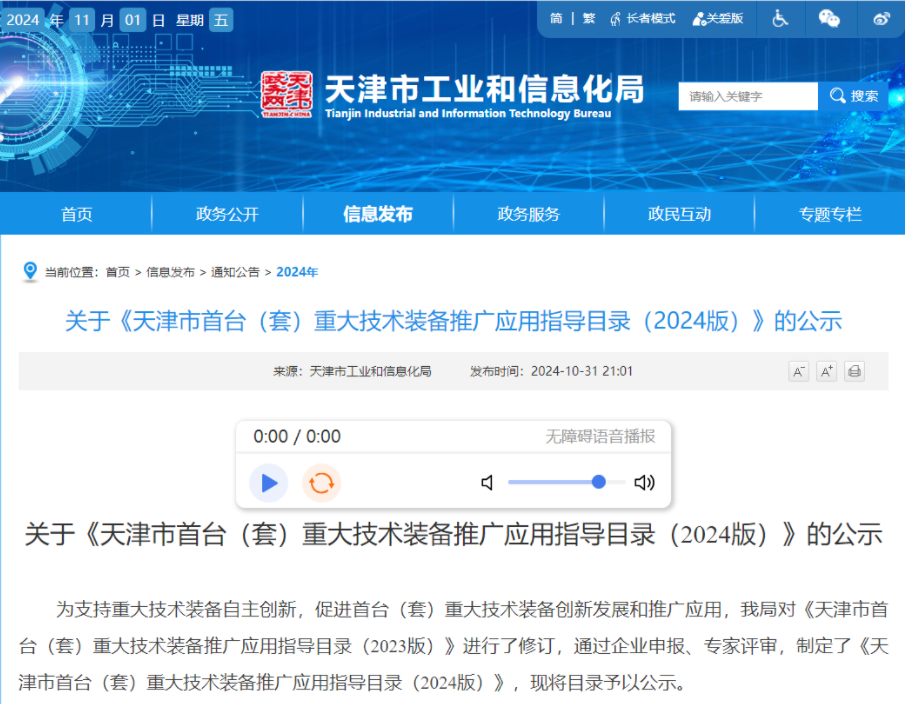The height and width of the screenshot is (704, 905).
Task: Click the print page icon
Action: click(x=853, y=372)
